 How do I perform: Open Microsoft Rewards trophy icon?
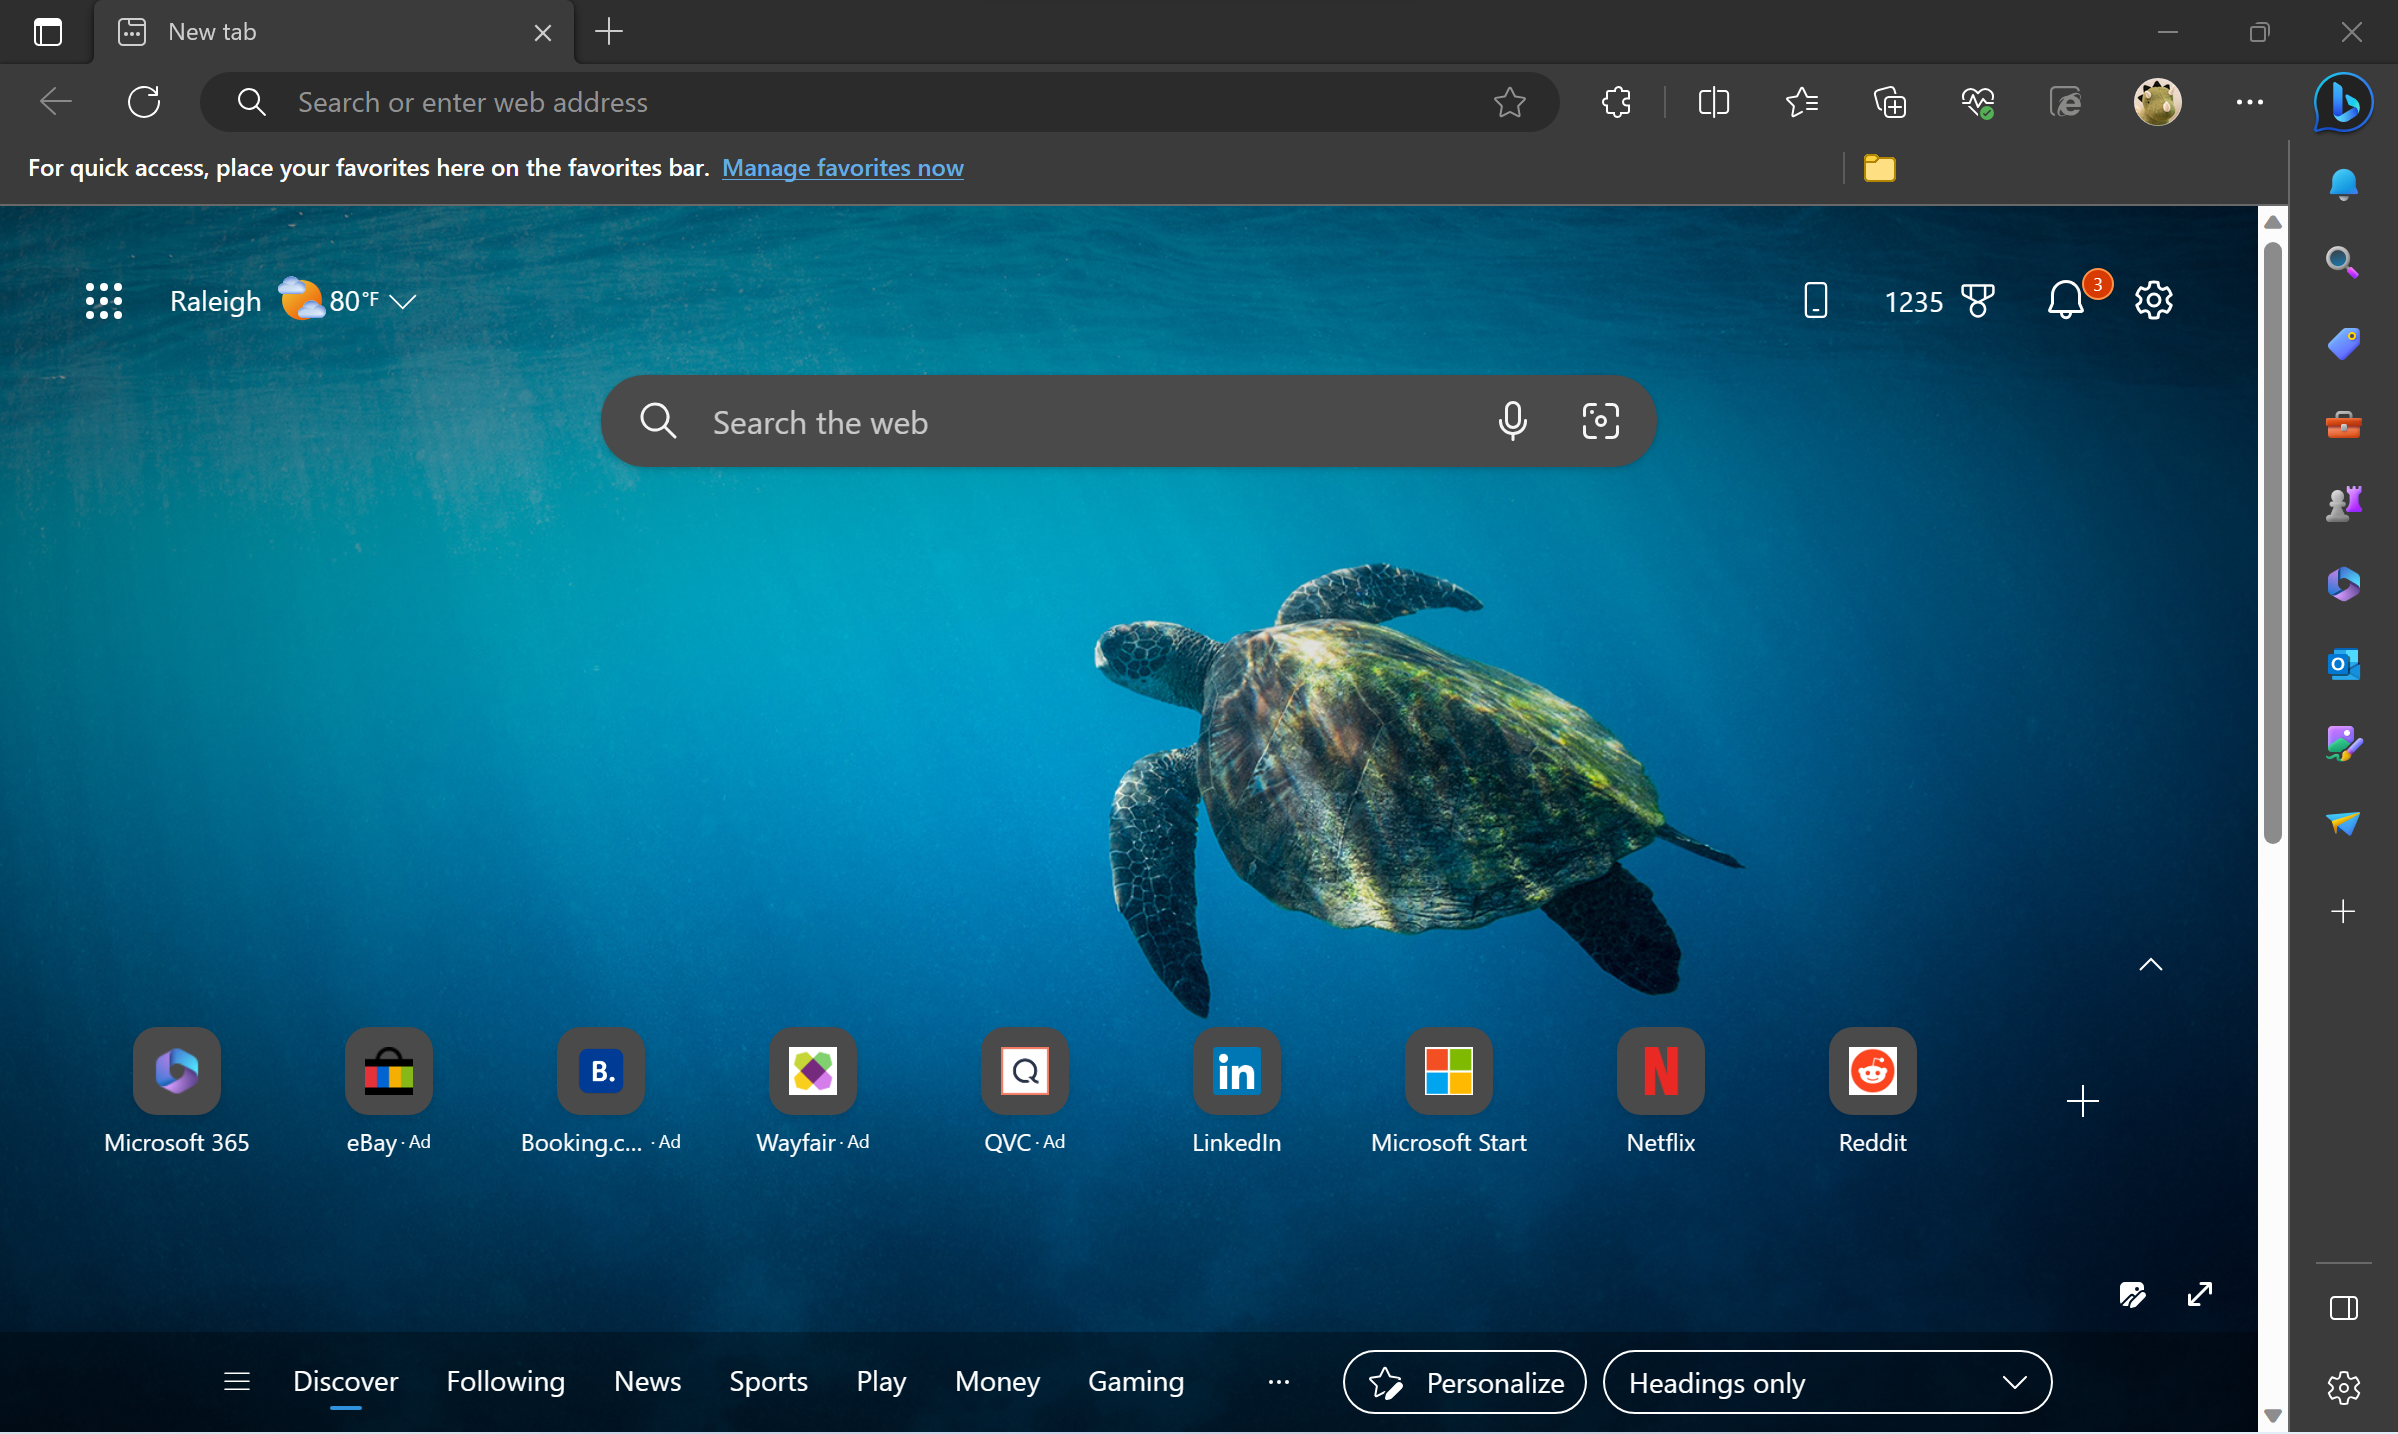click(1977, 301)
